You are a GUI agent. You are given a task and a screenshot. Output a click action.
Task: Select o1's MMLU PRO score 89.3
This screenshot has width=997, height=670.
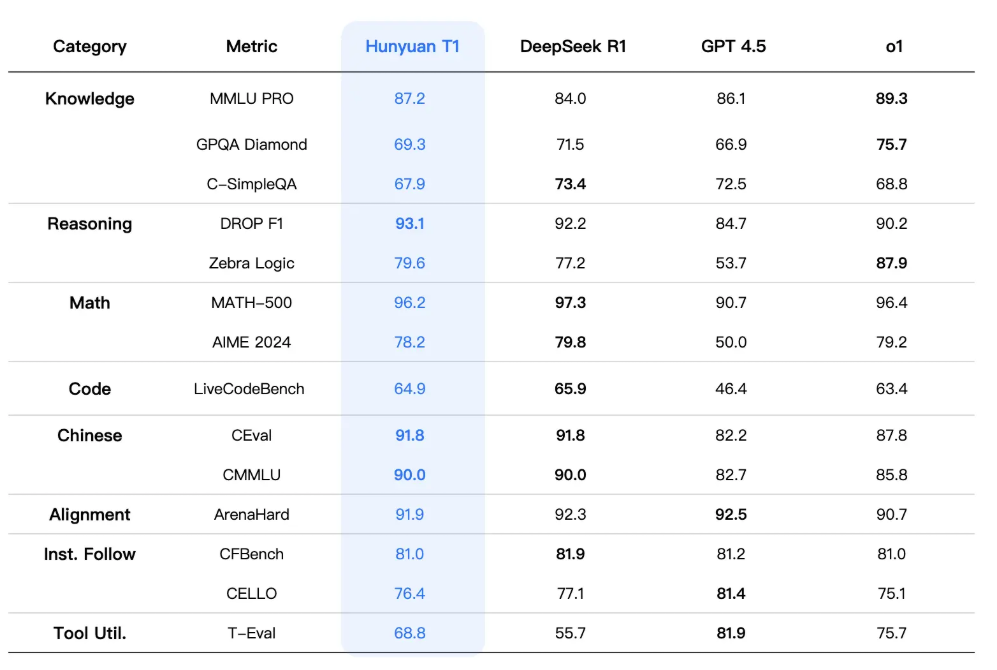891,99
